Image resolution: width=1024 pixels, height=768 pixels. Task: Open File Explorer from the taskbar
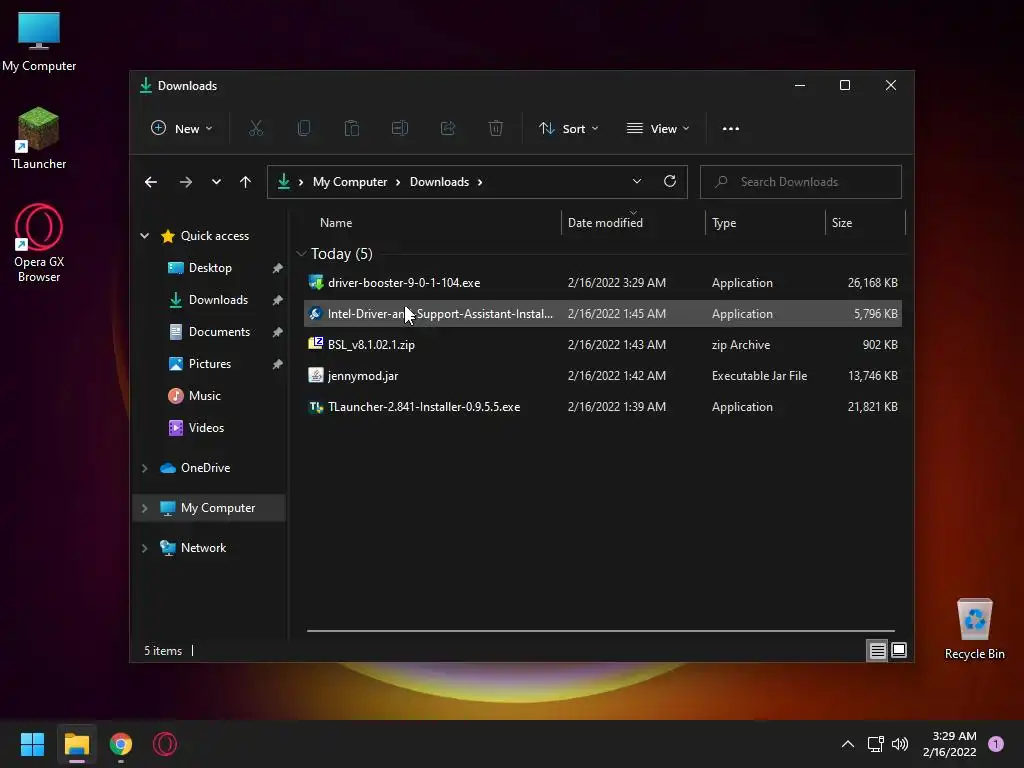point(77,744)
